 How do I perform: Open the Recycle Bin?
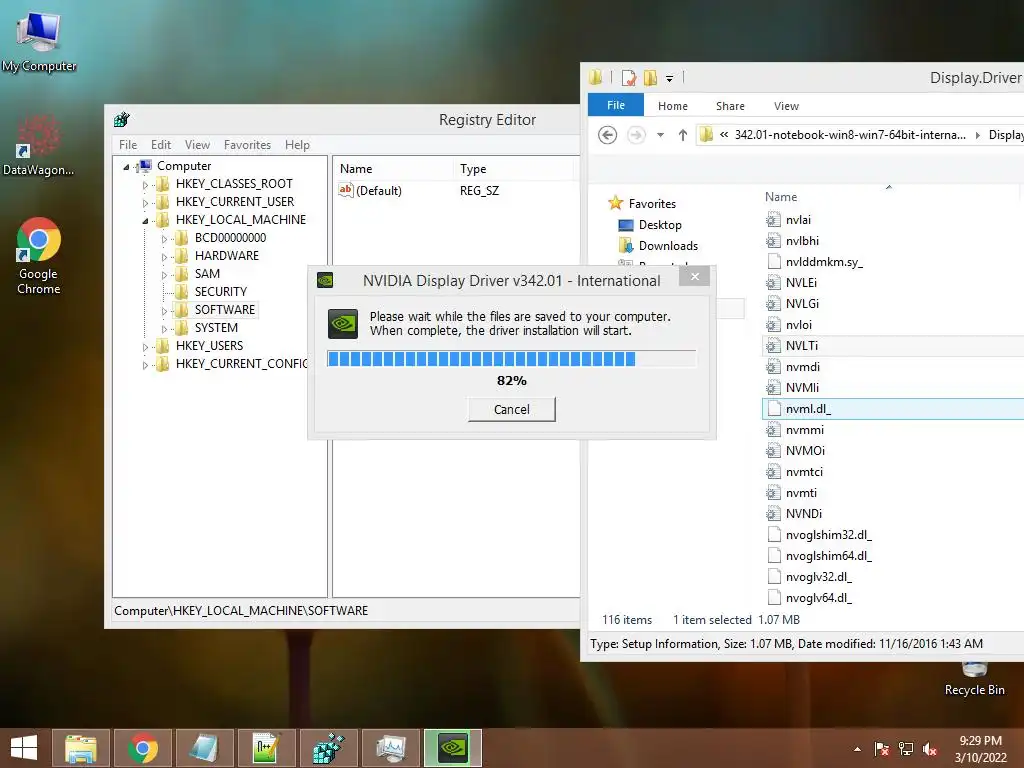pyautogui.click(x=974, y=679)
